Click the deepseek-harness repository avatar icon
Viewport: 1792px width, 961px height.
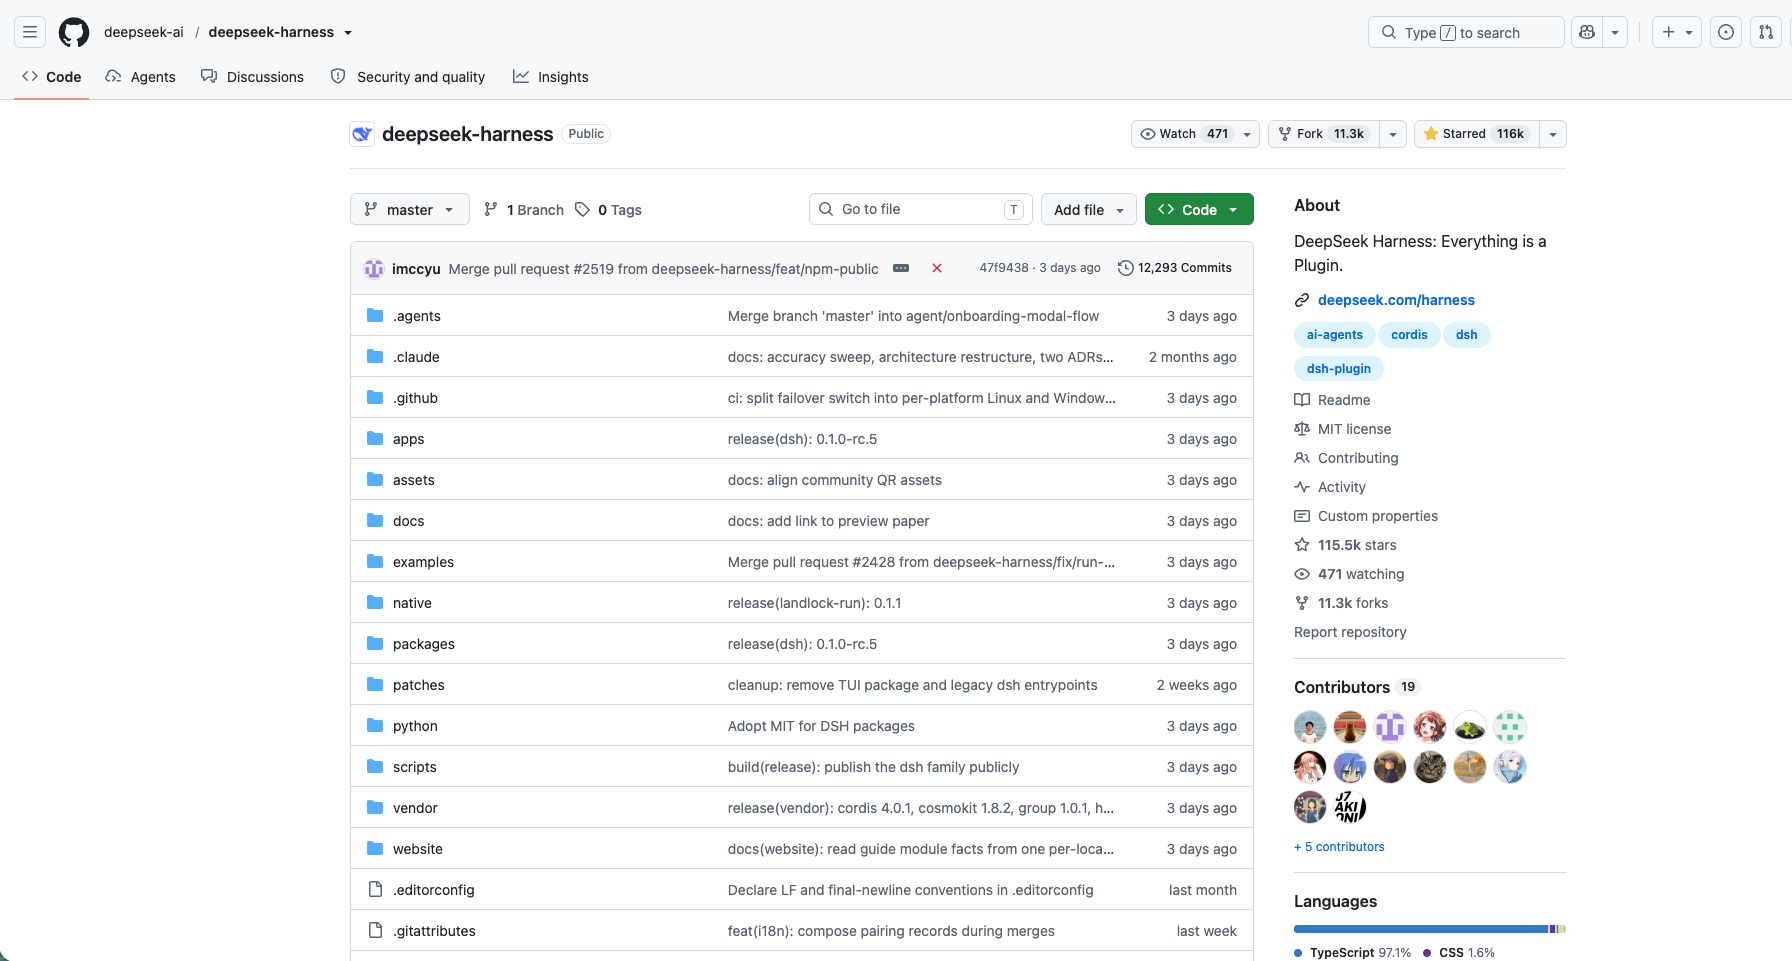(x=362, y=134)
